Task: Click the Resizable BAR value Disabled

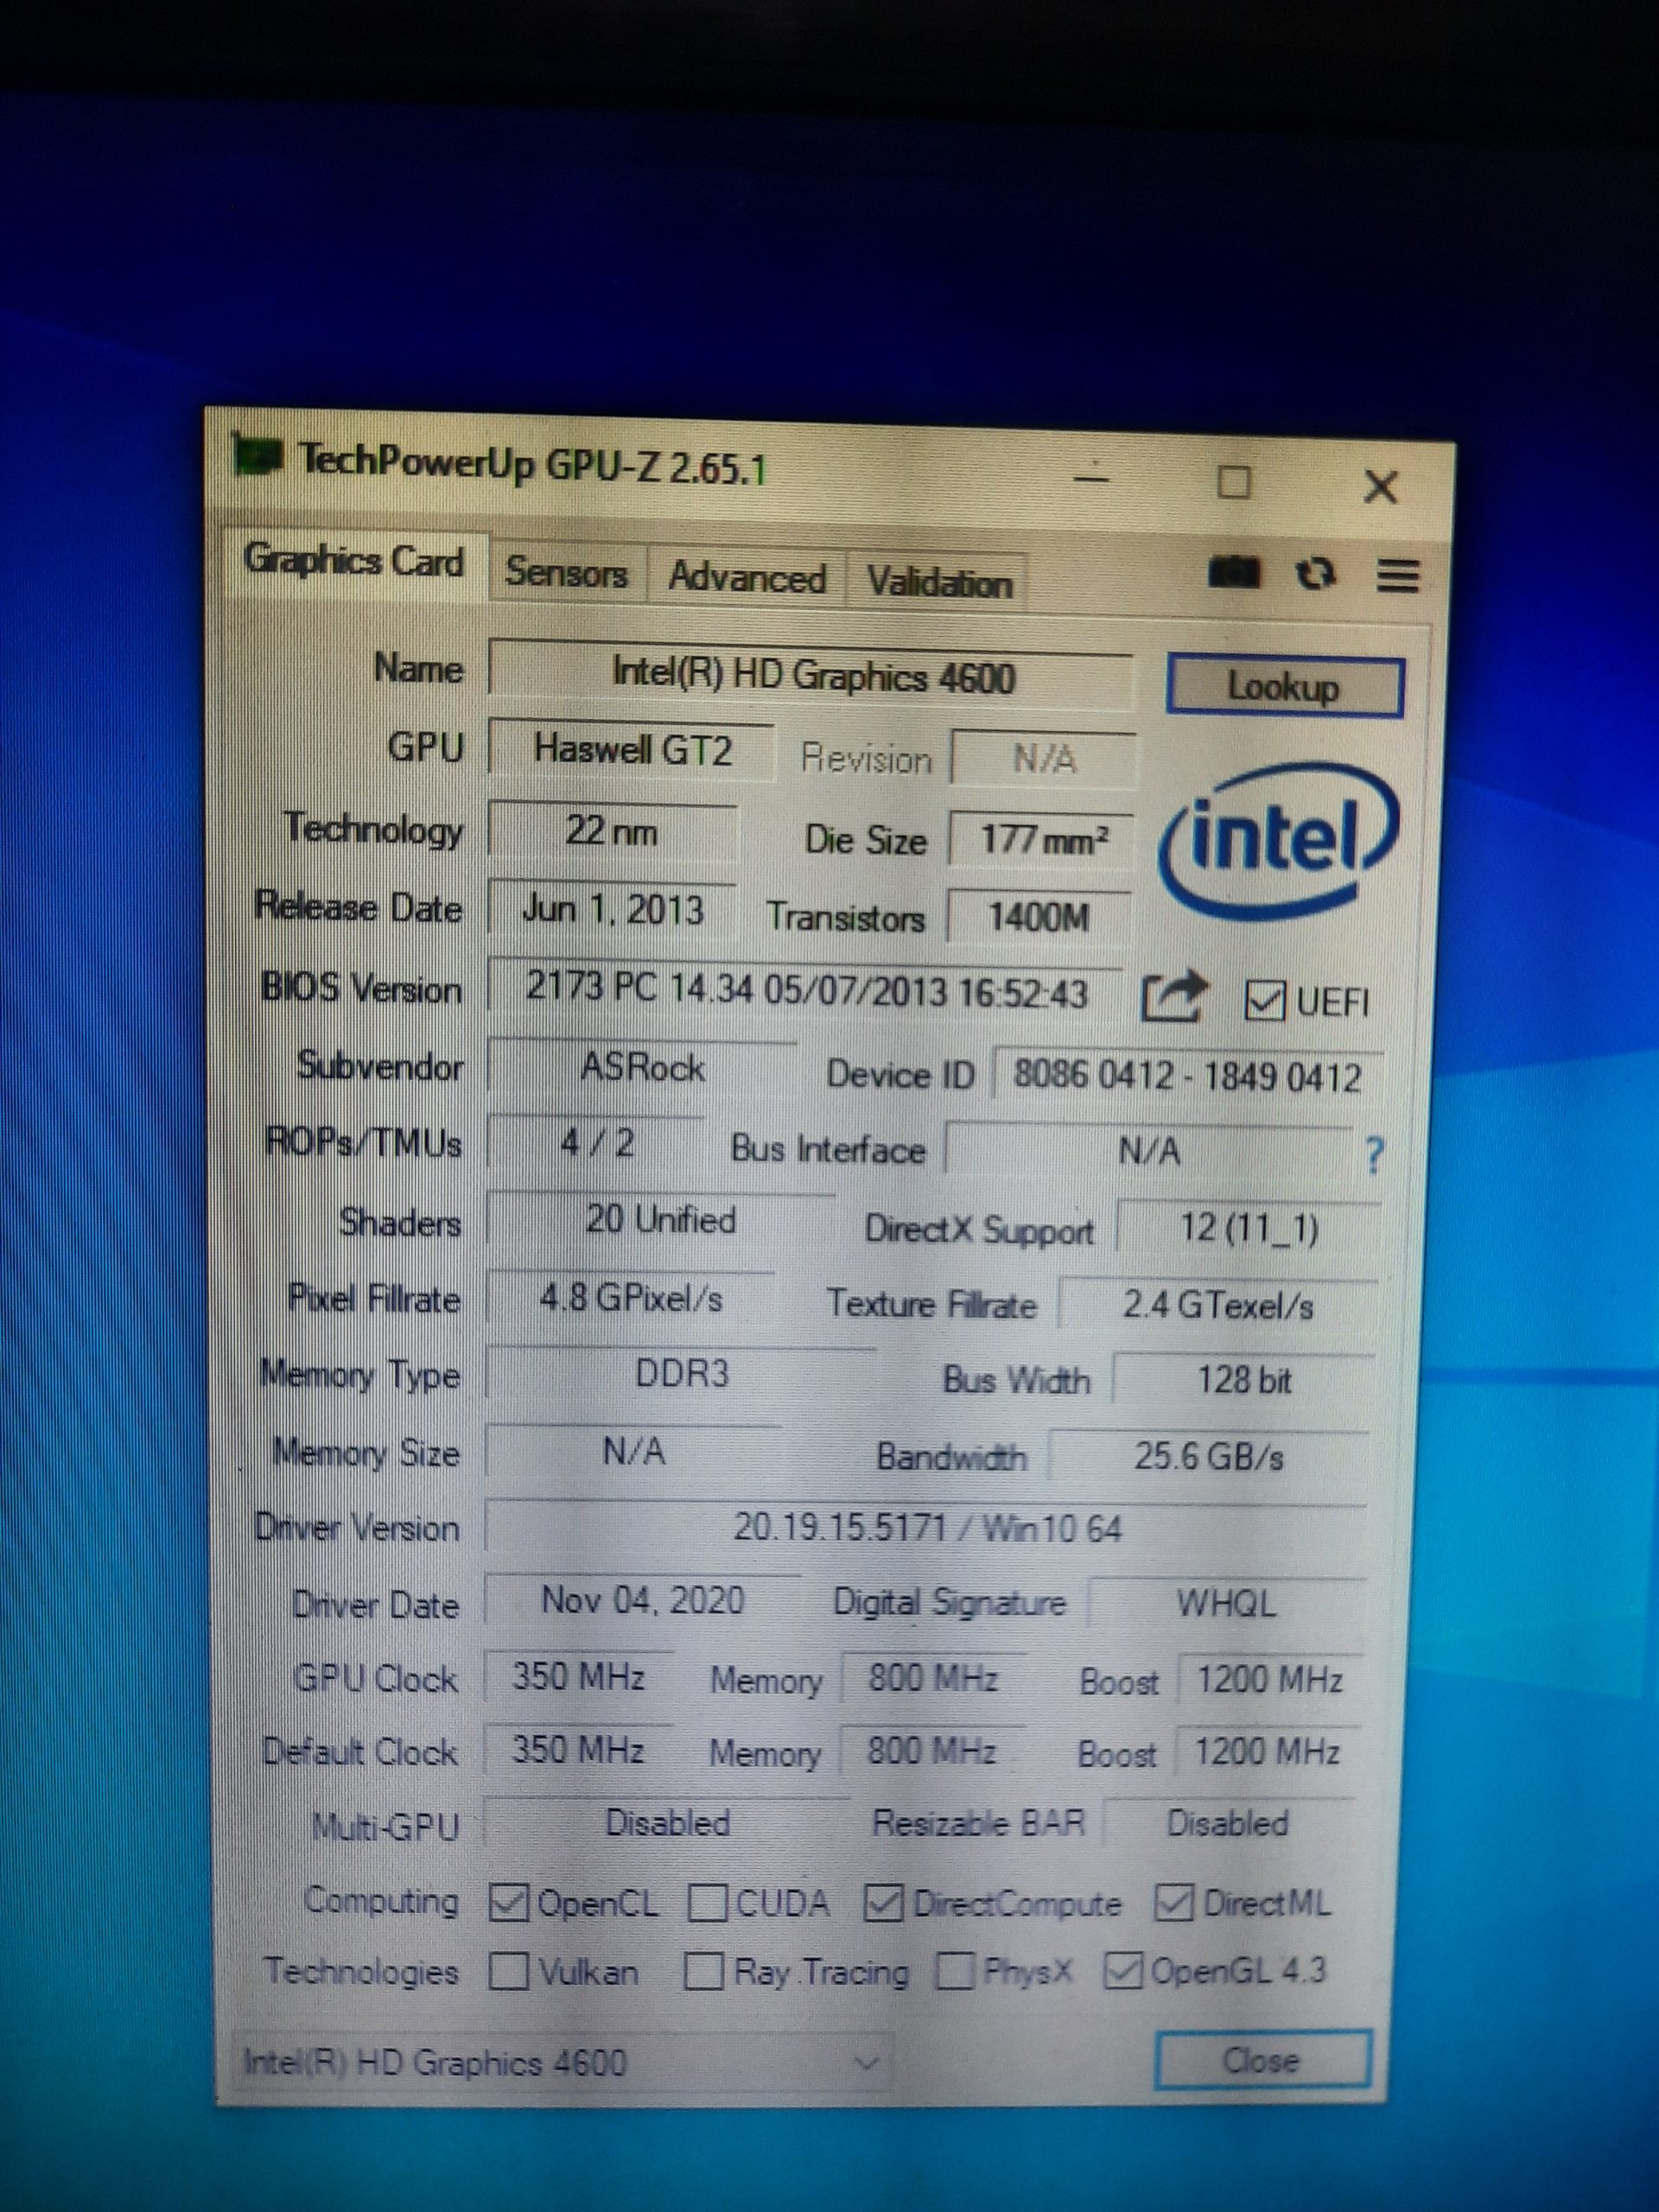Action: [1228, 1824]
